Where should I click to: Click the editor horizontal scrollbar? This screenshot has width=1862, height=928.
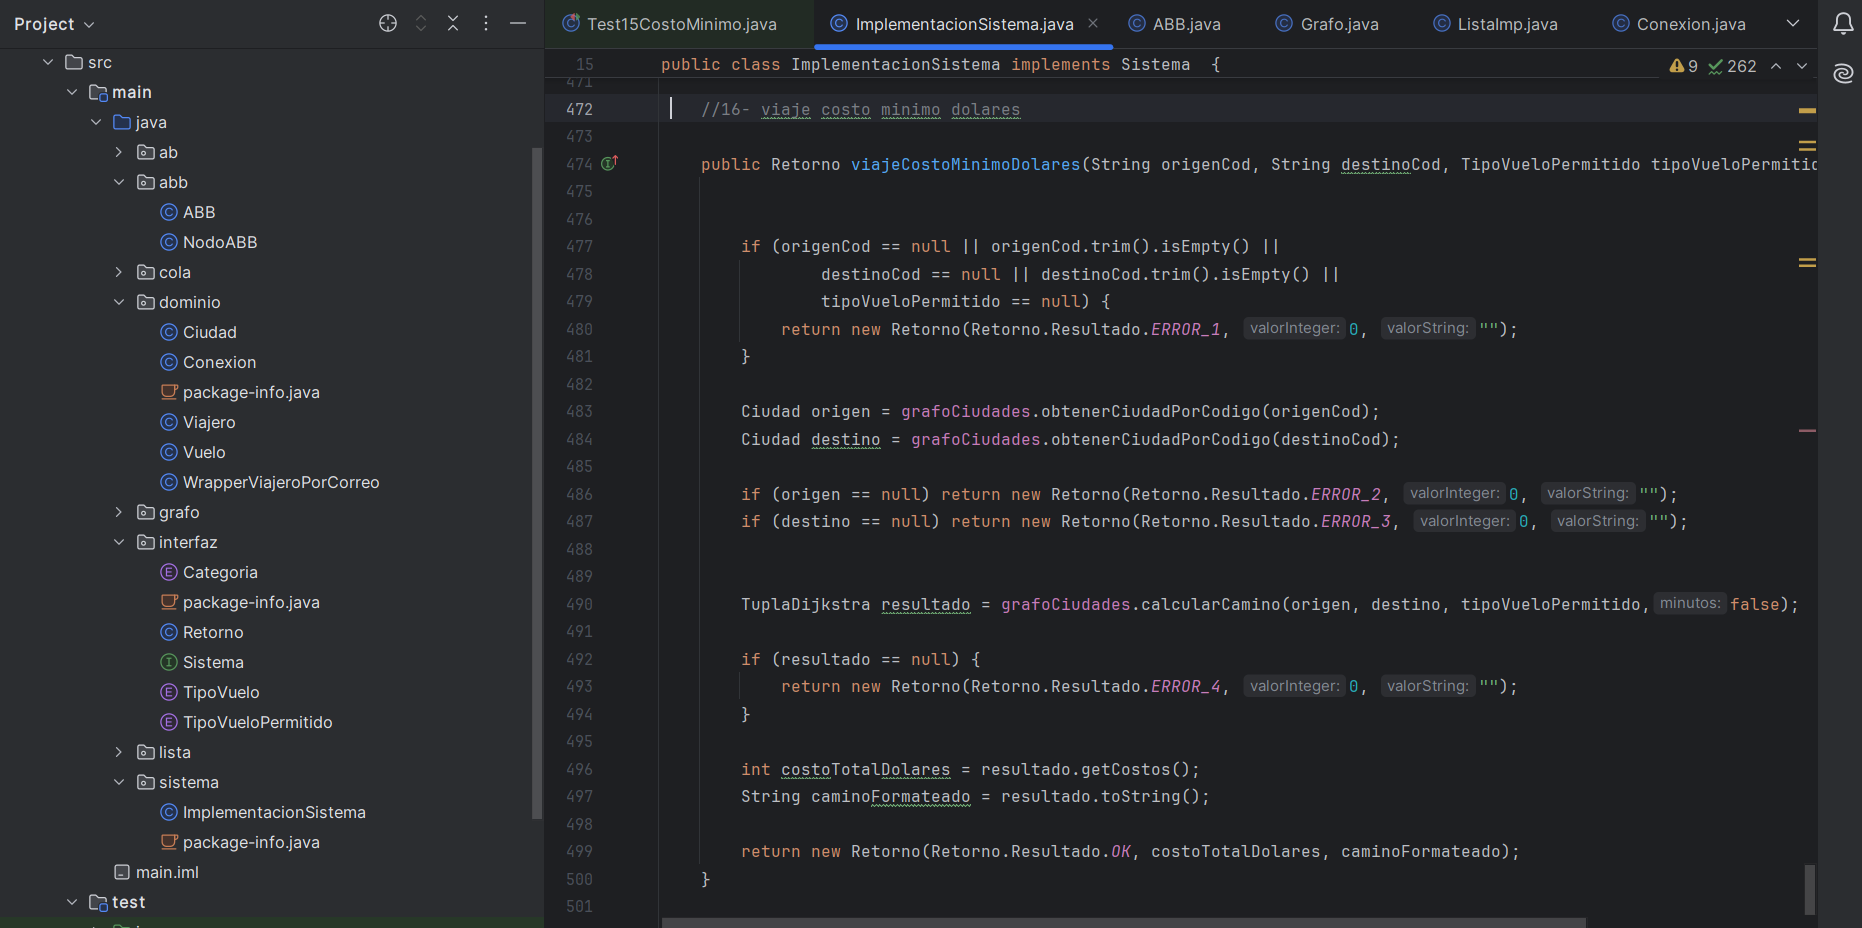(1124, 923)
